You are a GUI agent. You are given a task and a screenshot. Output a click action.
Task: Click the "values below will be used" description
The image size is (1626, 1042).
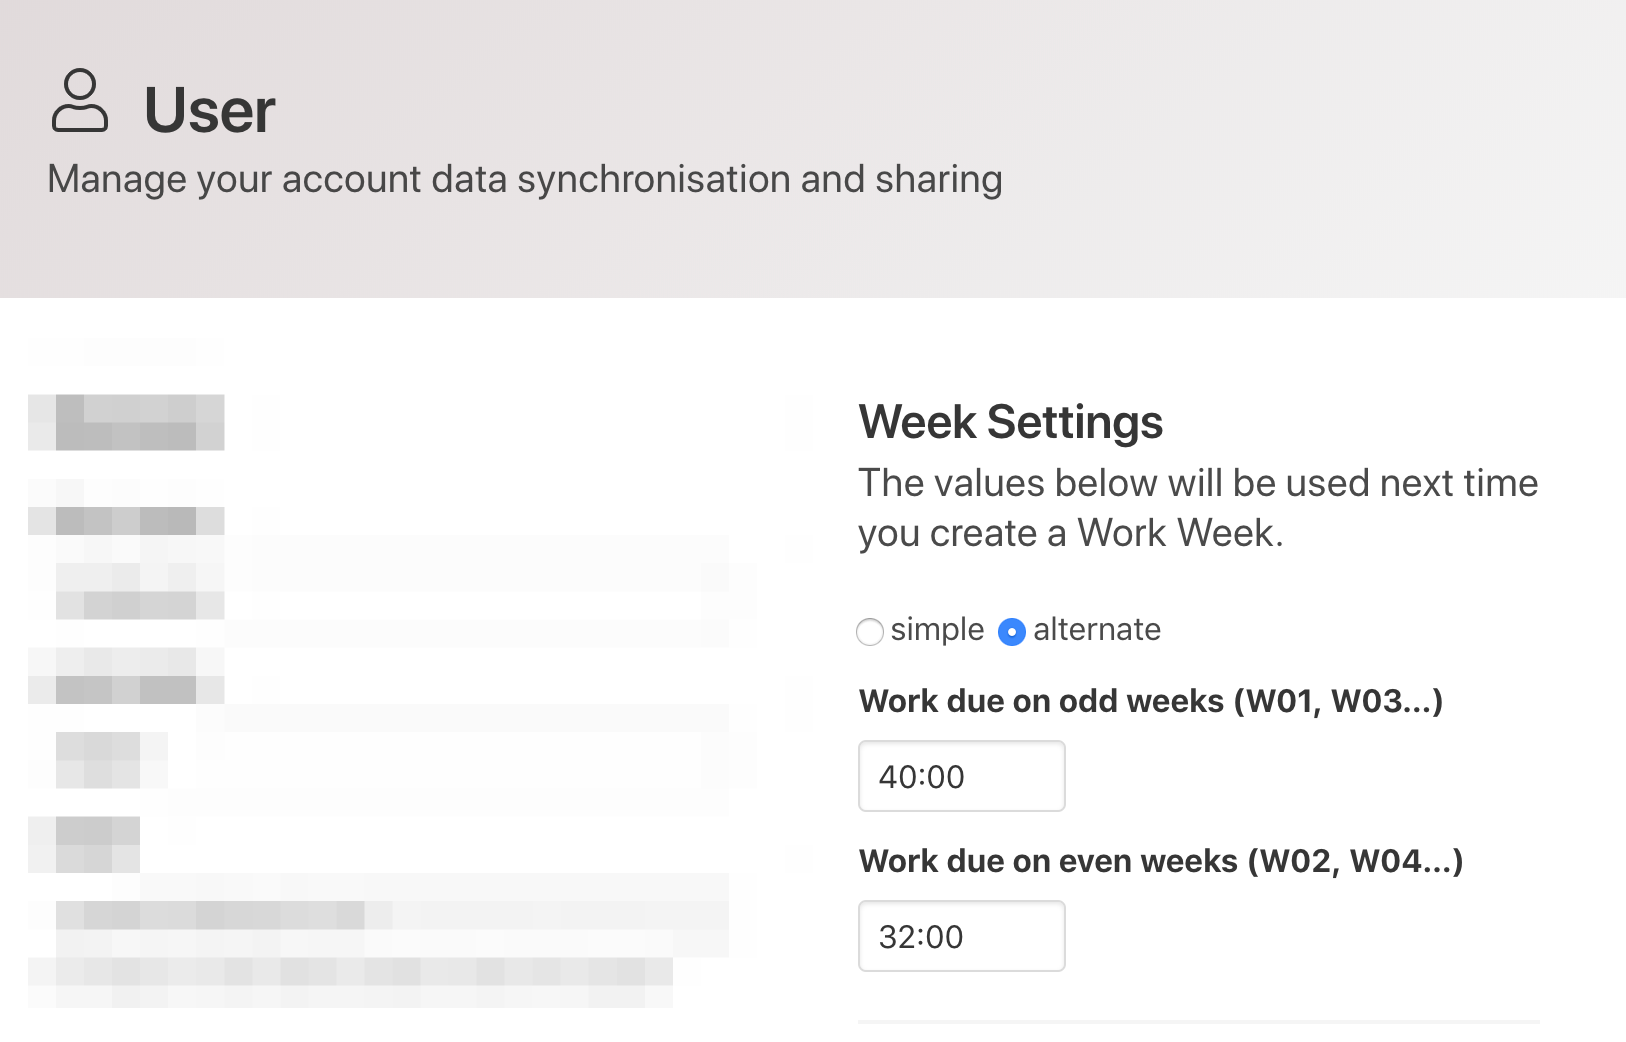[x=1197, y=508]
